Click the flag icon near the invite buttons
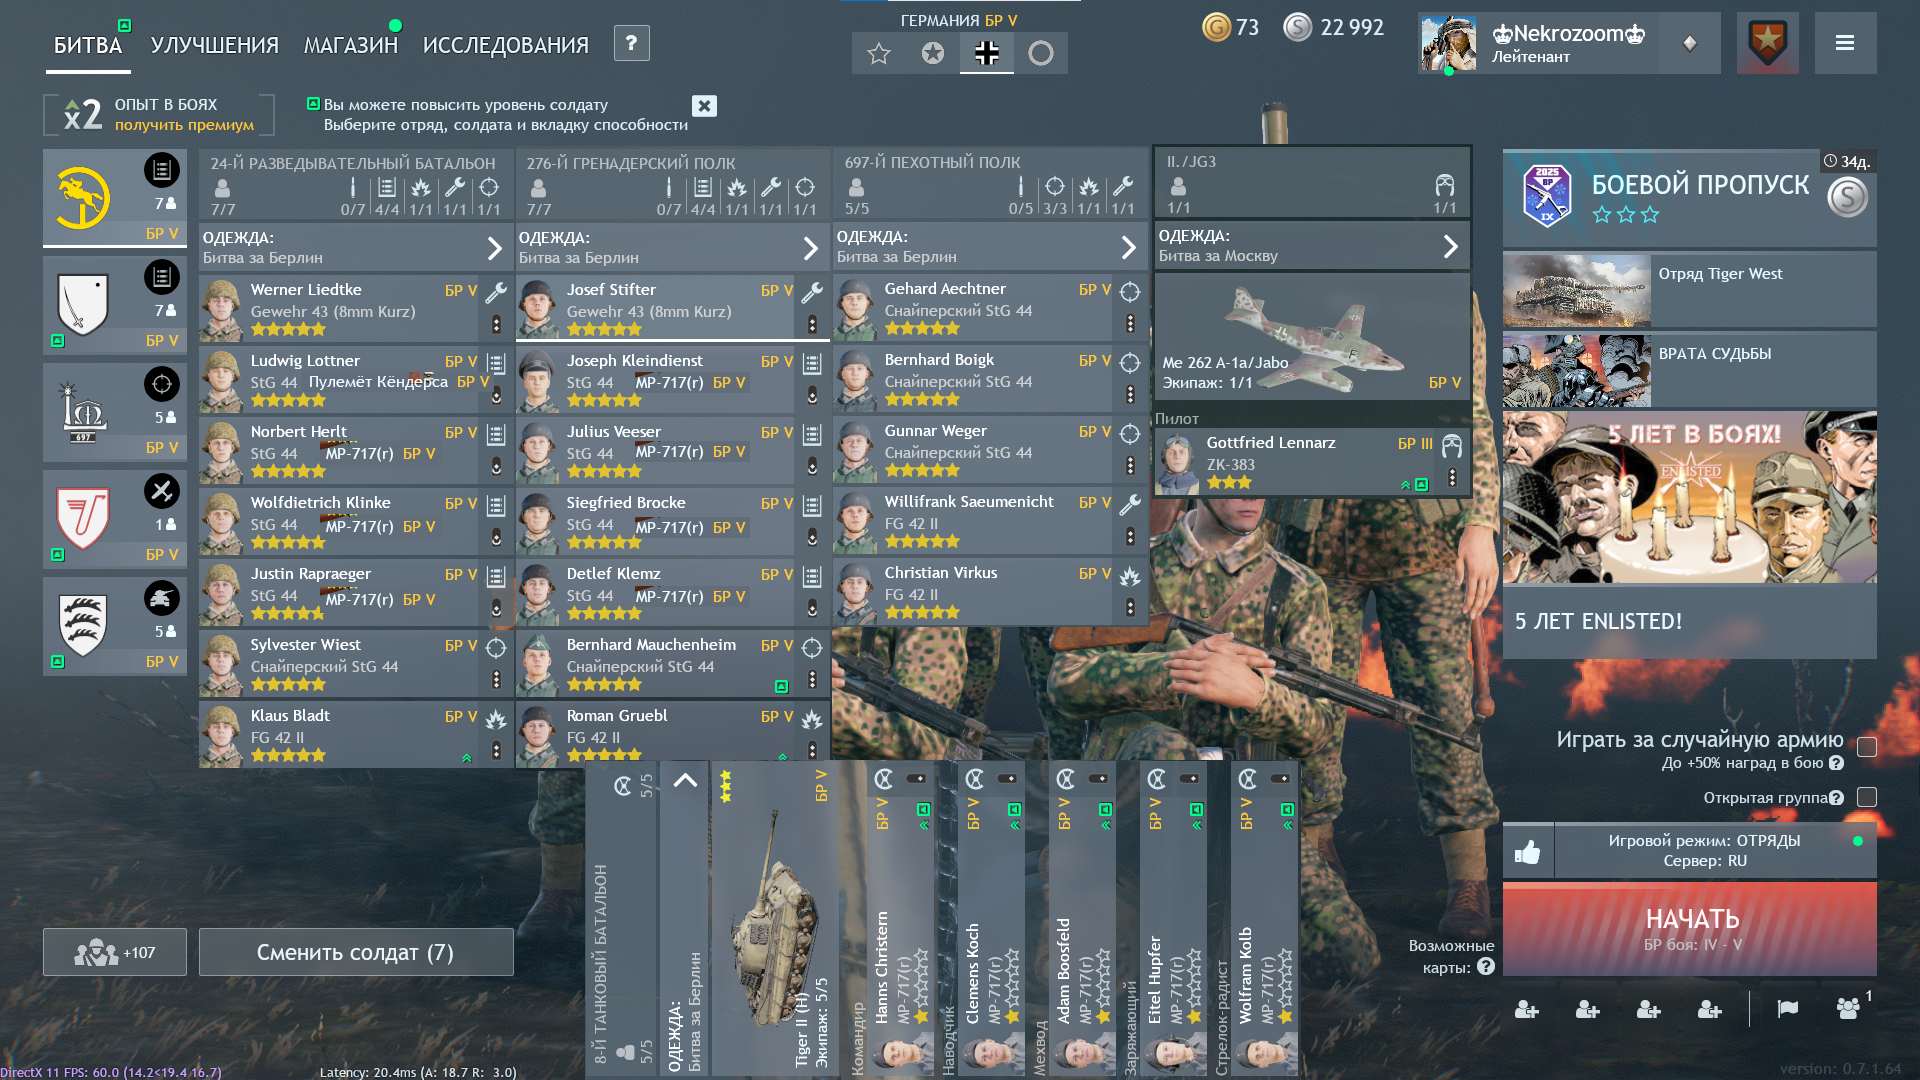Screen dimensions: 1920x1080 point(1787,1009)
